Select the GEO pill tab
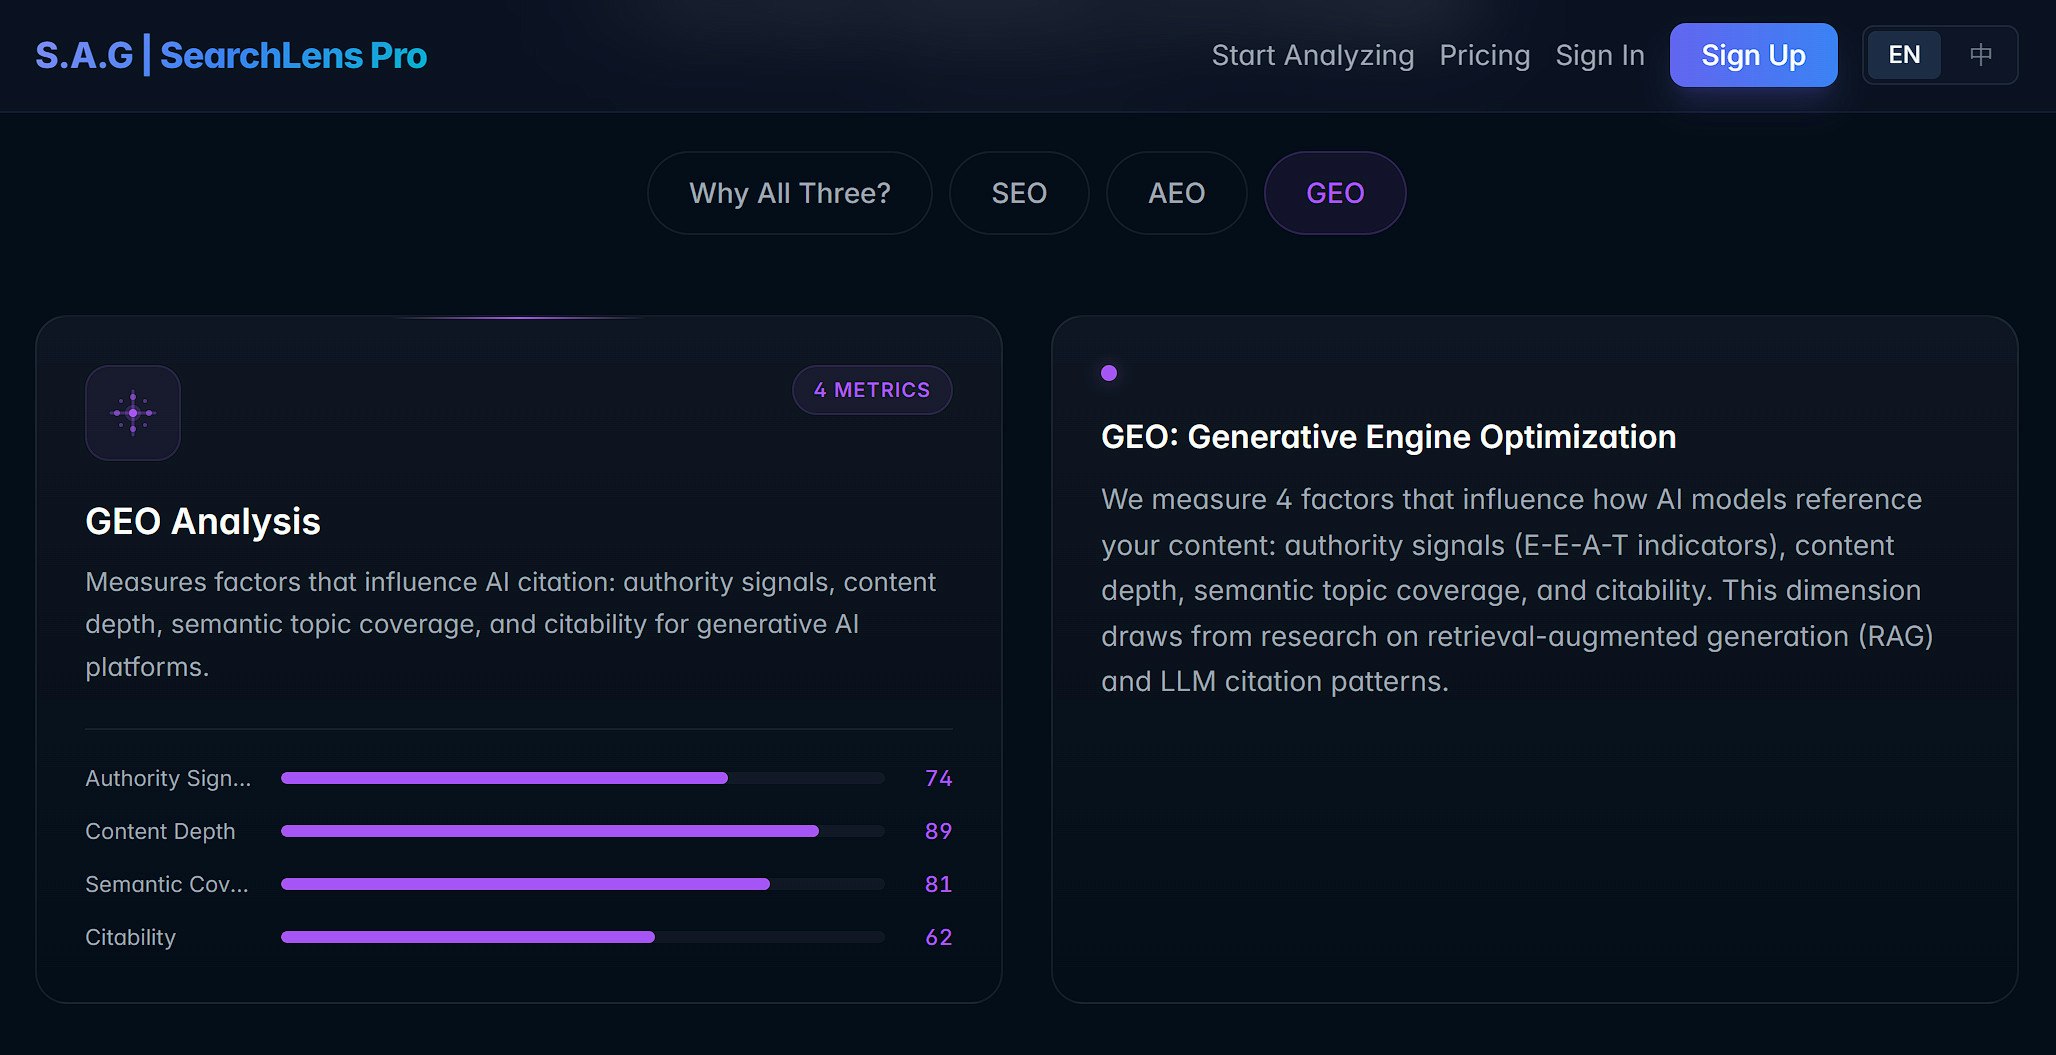 [x=1334, y=193]
